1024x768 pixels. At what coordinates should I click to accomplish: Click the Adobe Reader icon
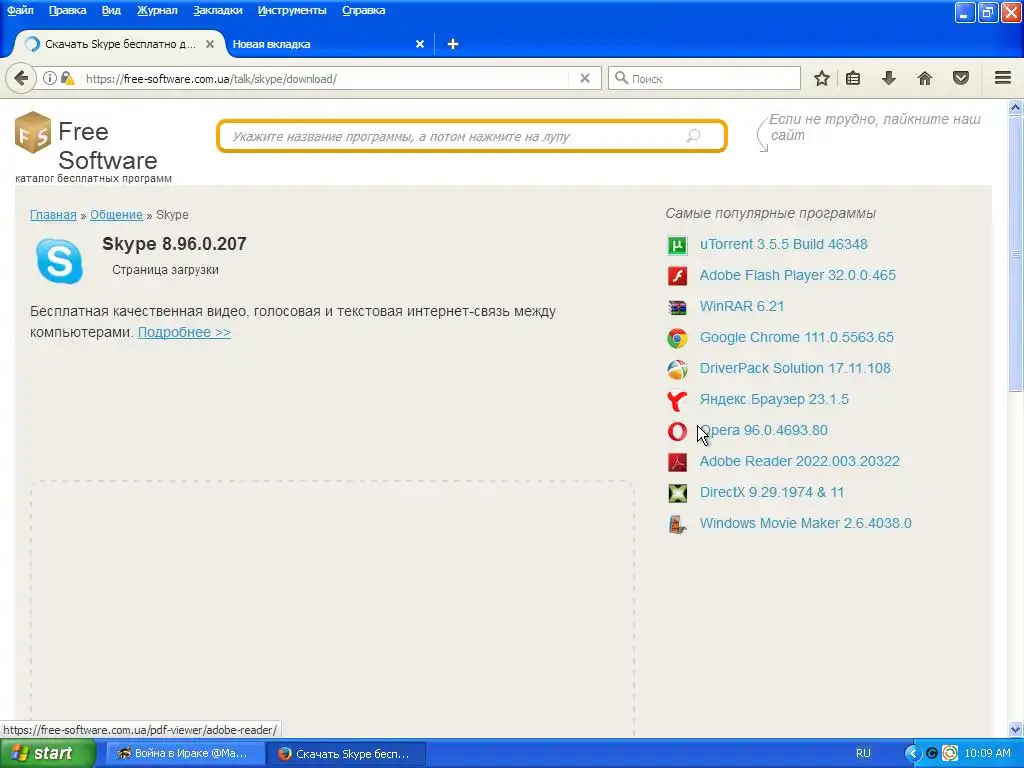[x=677, y=462]
